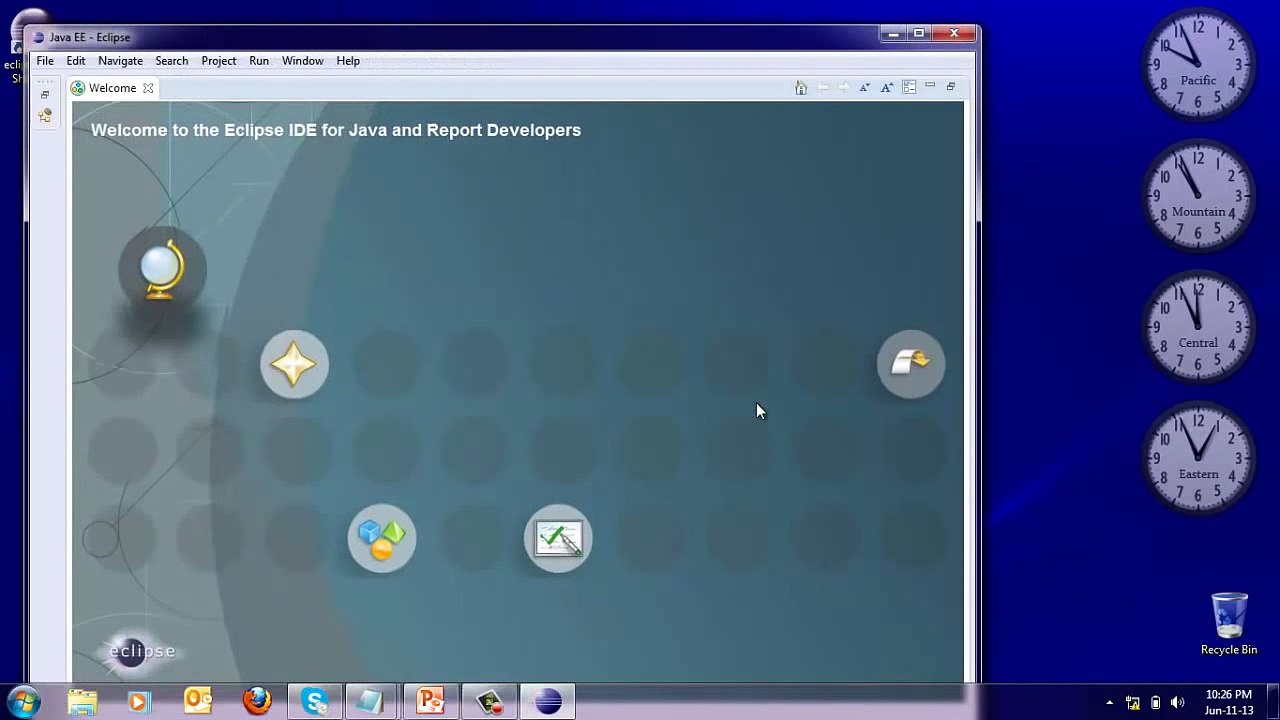Click the Restore icon in left trim bar
This screenshot has height=720, width=1280.
45,95
